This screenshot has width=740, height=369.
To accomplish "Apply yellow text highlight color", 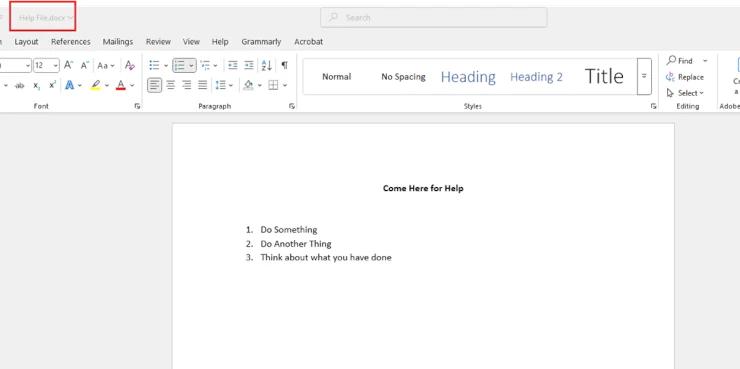I will pyautogui.click(x=96, y=85).
